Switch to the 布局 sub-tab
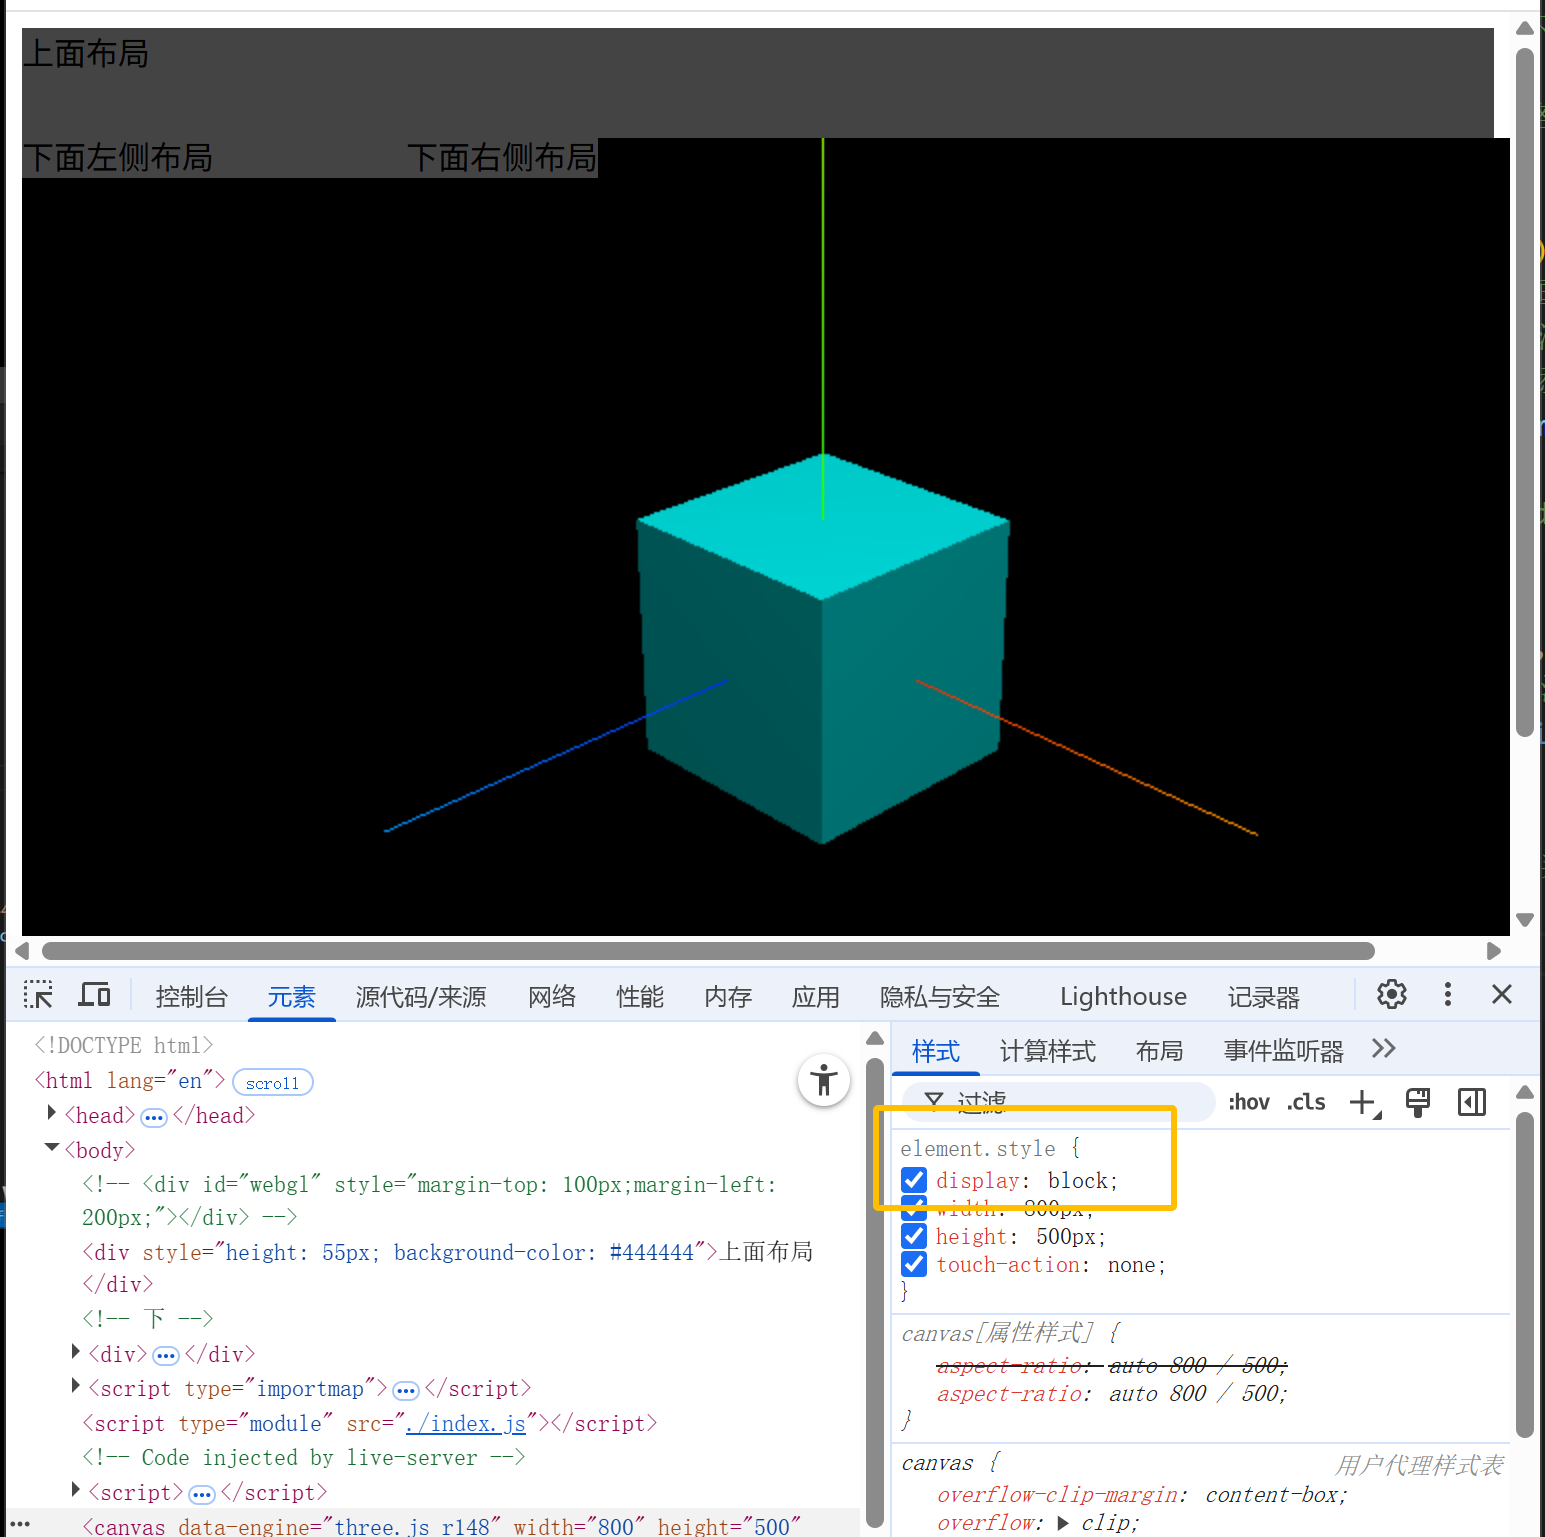Screen dimensions: 1545x1537 tap(1160, 1051)
